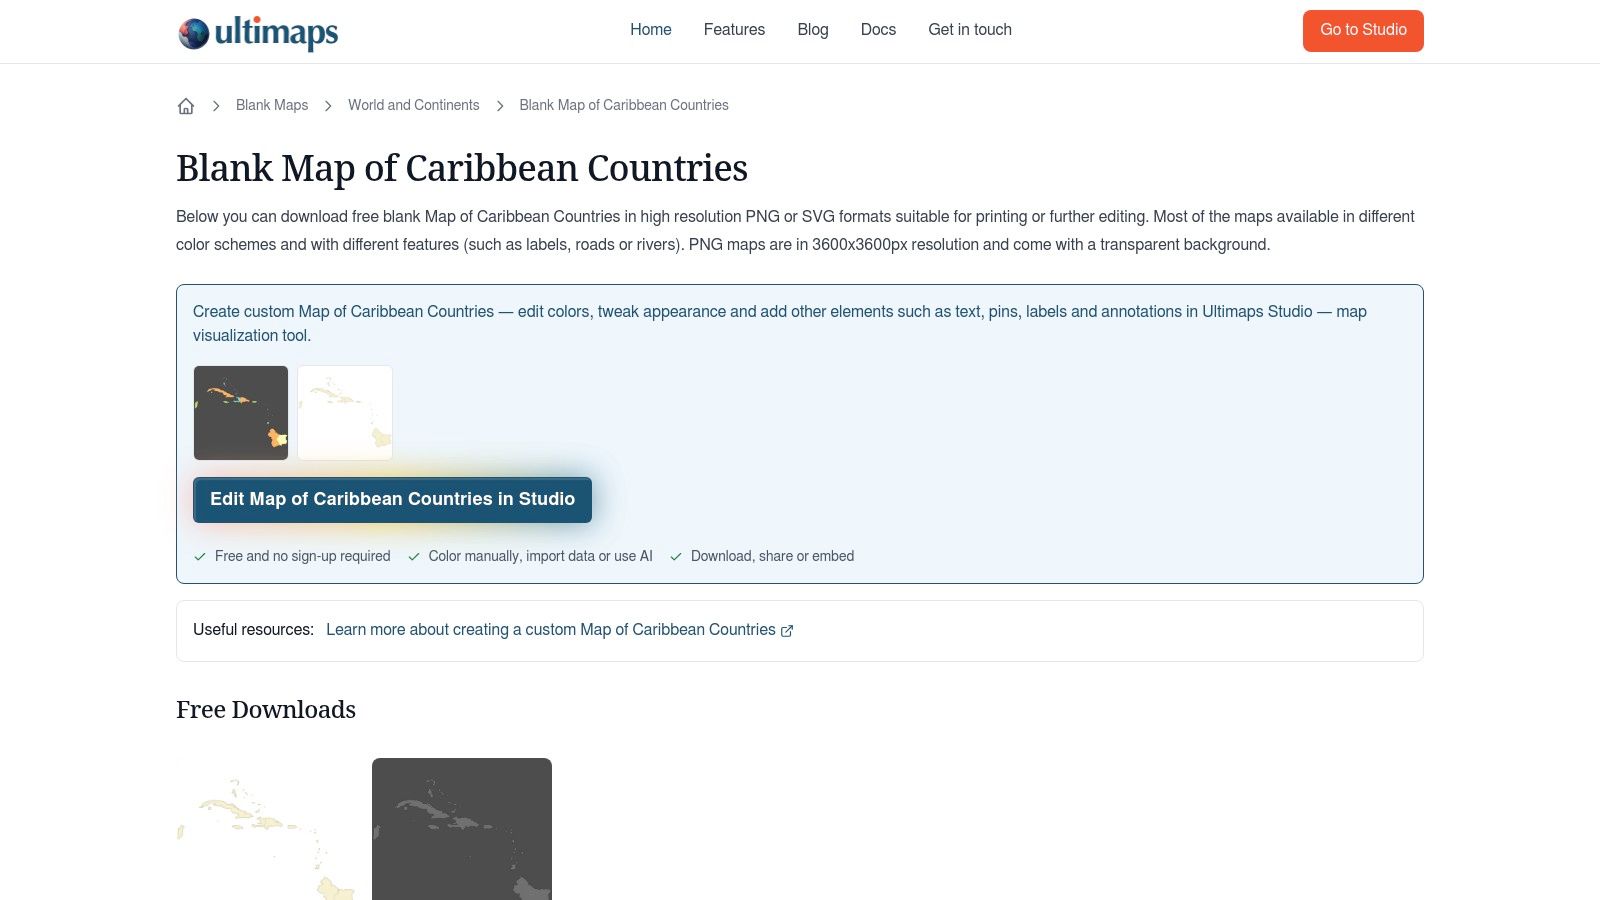This screenshot has width=1600, height=900.
Task: Select the Blank Map of Caribbean Countries breadcrumb
Action: point(624,105)
